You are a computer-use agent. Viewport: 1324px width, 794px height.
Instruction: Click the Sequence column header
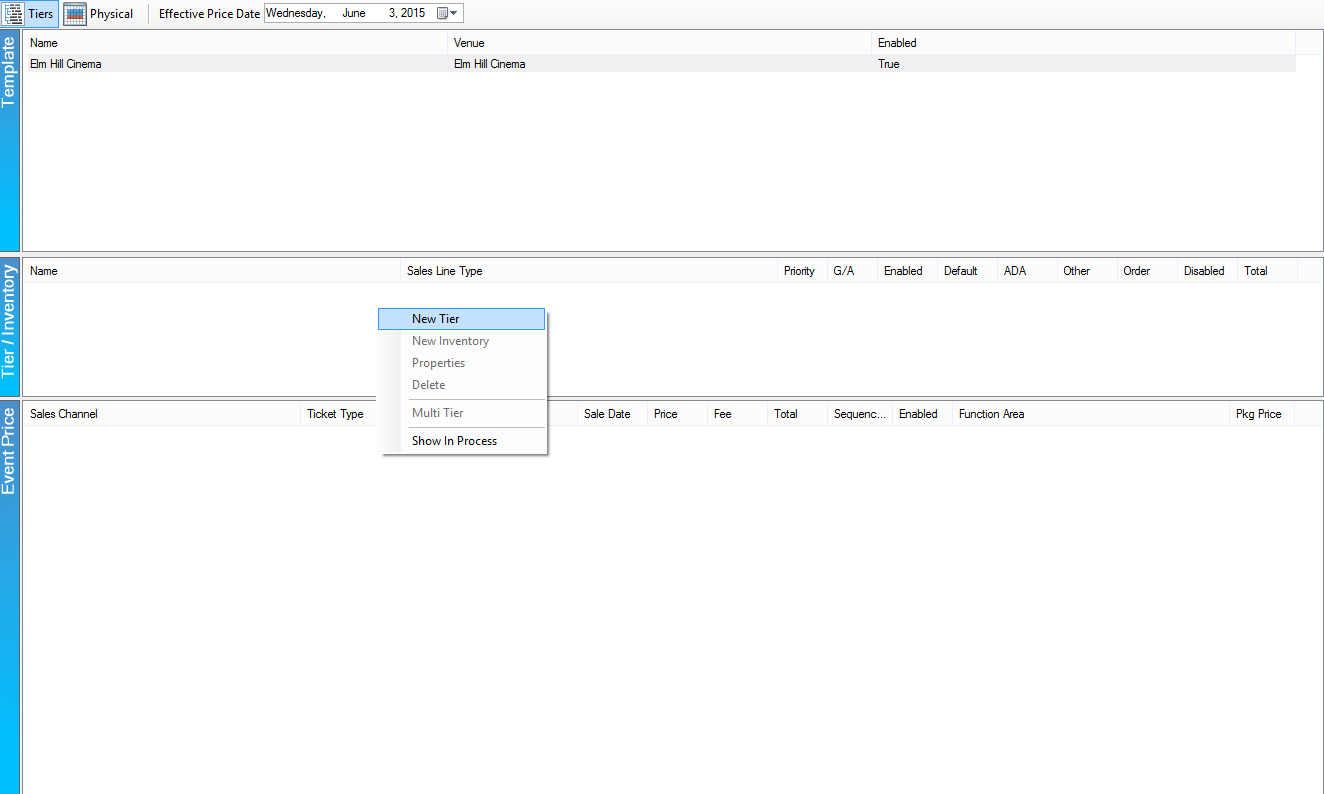click(x=860, y=414)
